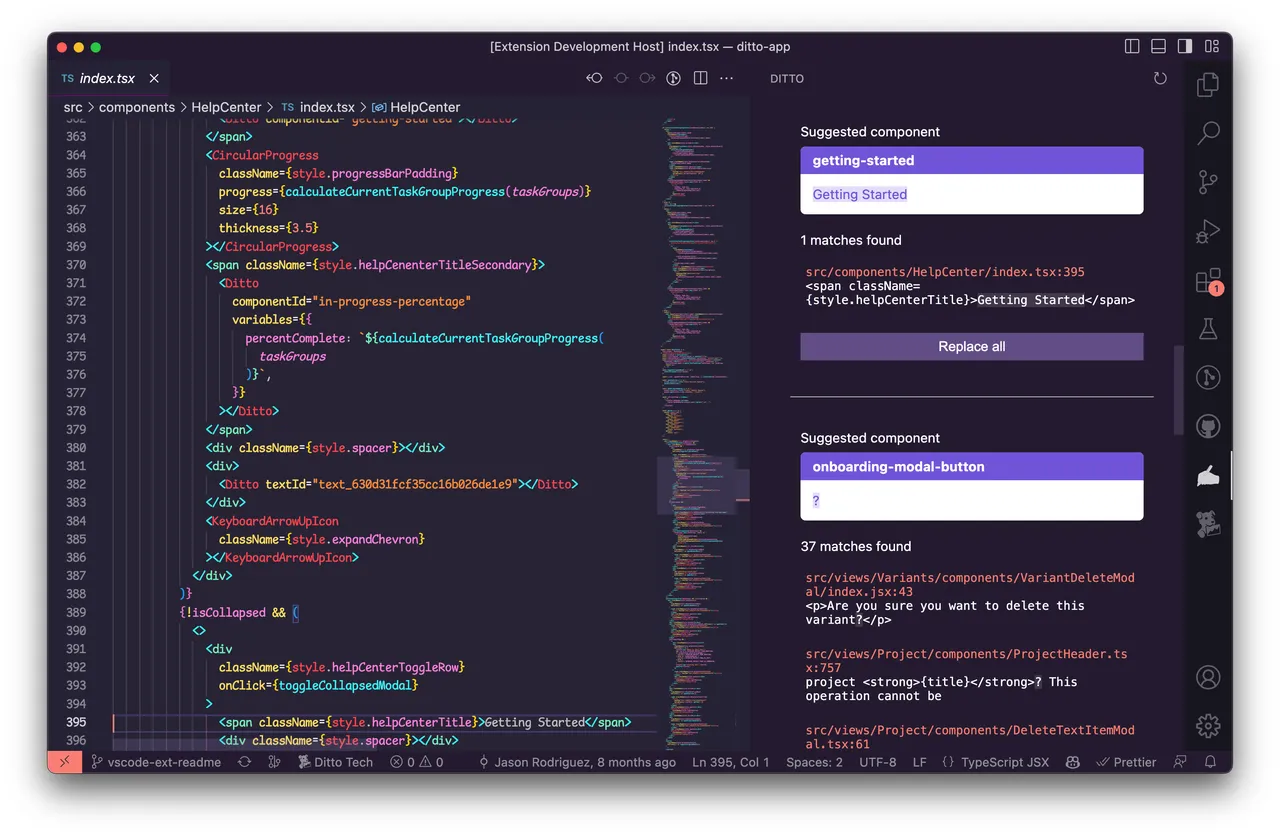The height and width of the screenshot is (836, 1280).
Task: Open the Run and Debug view
Action: pyautogui.click(x=1208, y=231)
